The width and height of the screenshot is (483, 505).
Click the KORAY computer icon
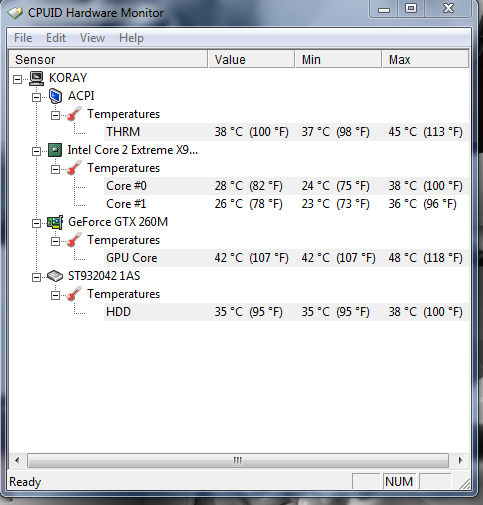click(x=36, y=79)
